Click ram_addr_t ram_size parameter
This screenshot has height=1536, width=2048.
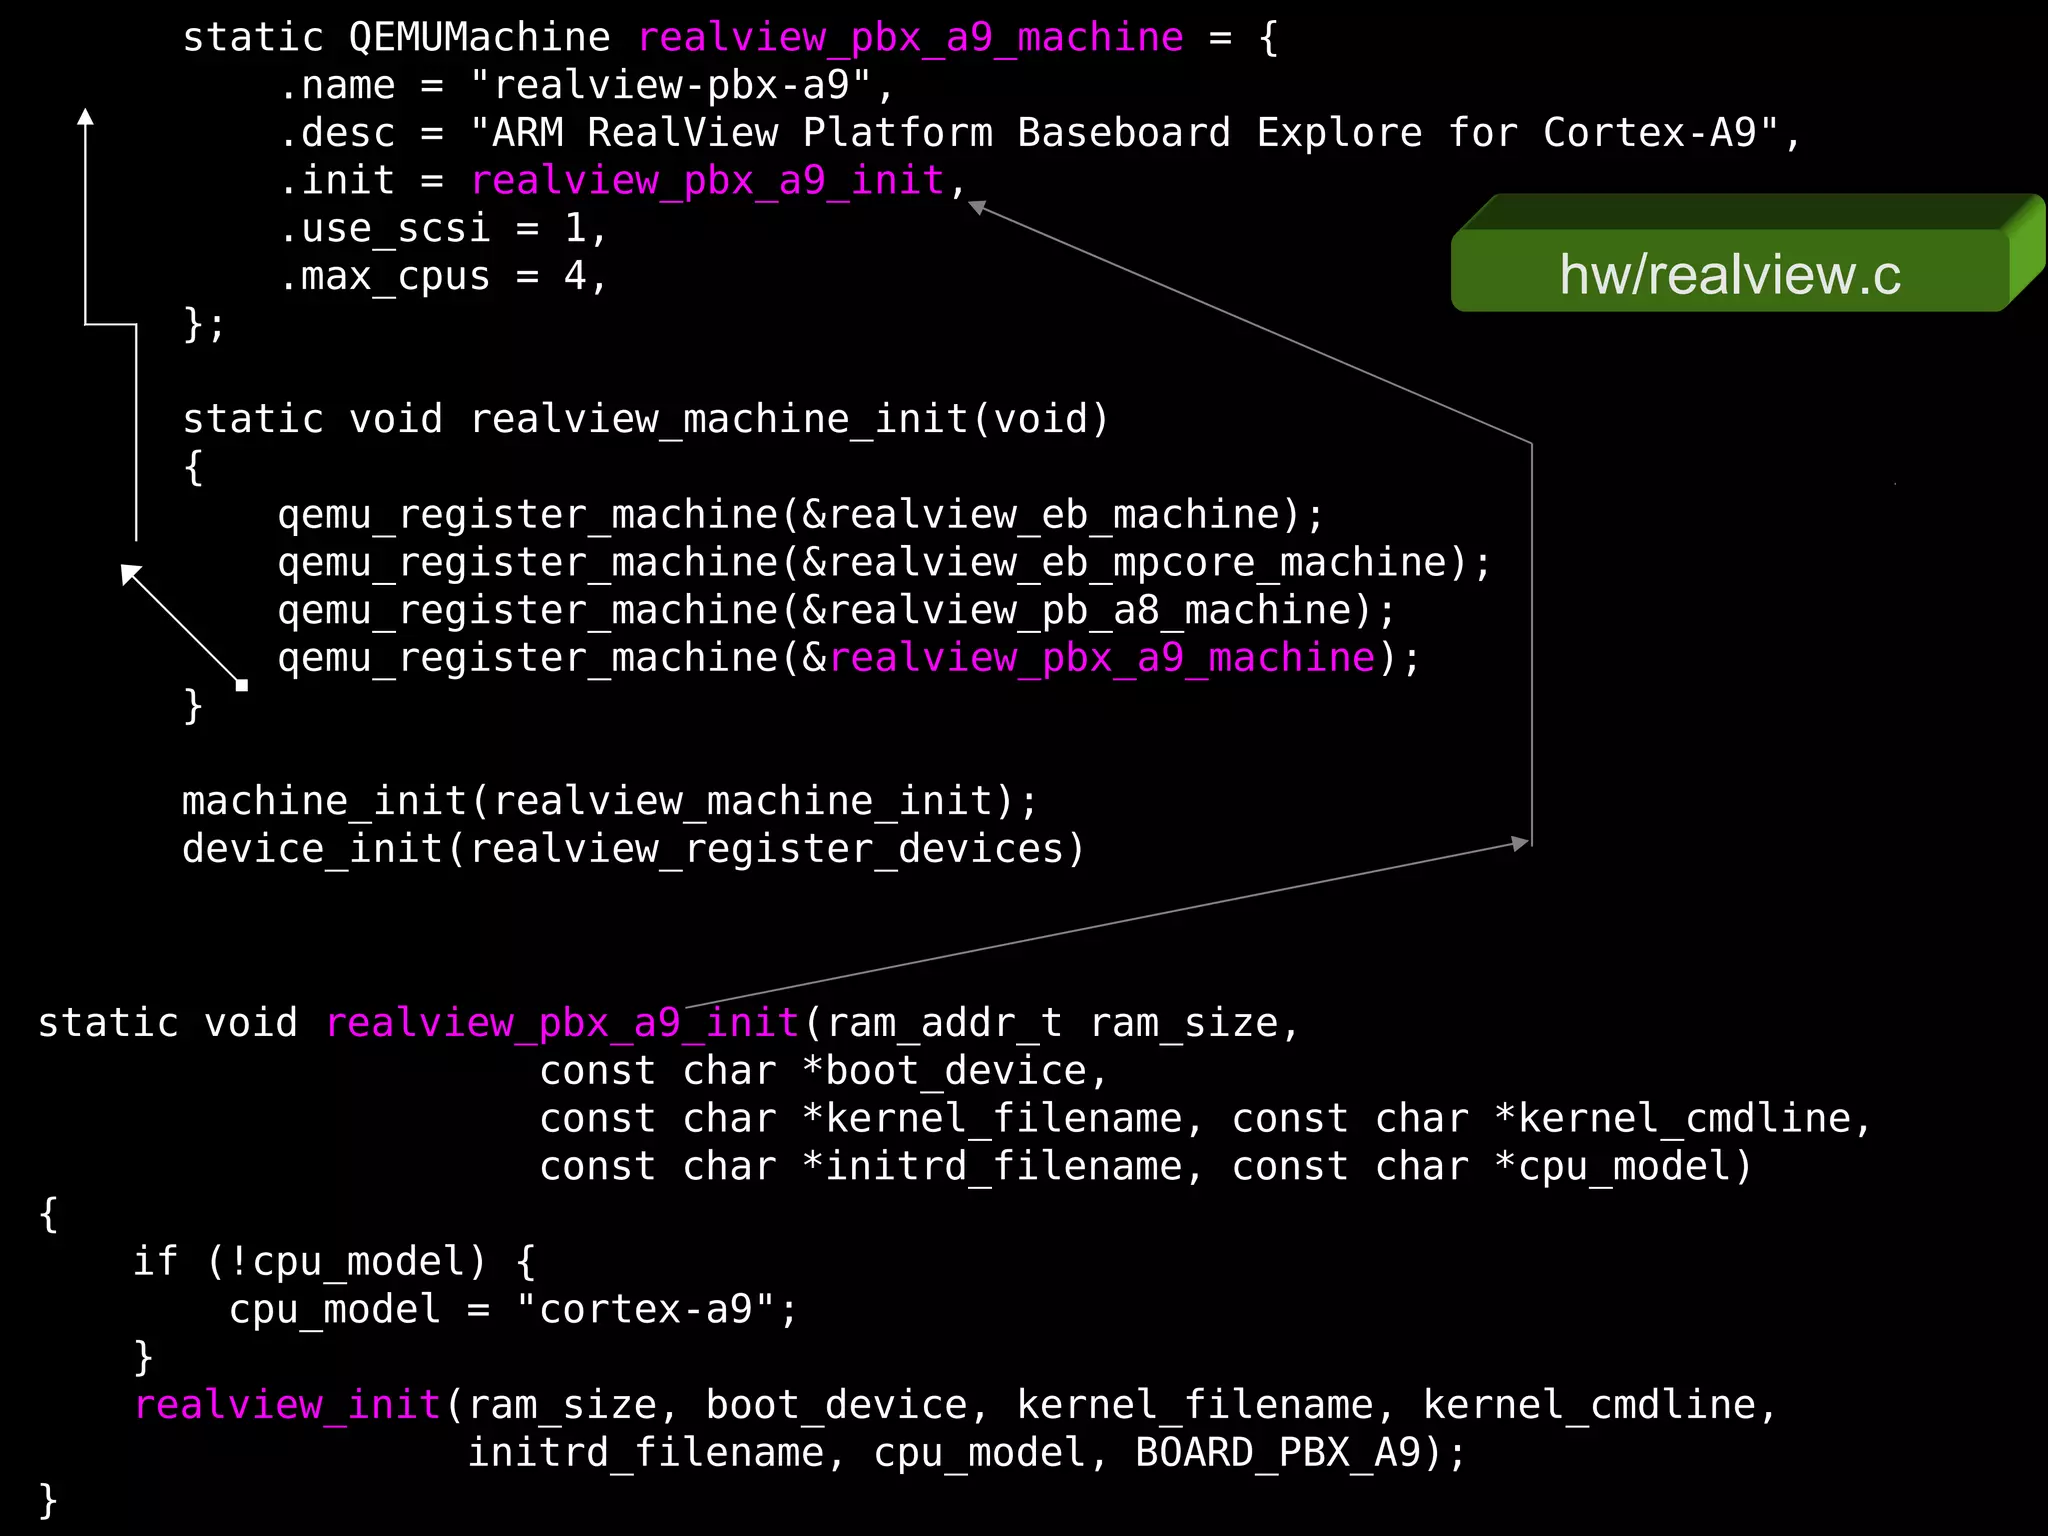point(1052,1024)
